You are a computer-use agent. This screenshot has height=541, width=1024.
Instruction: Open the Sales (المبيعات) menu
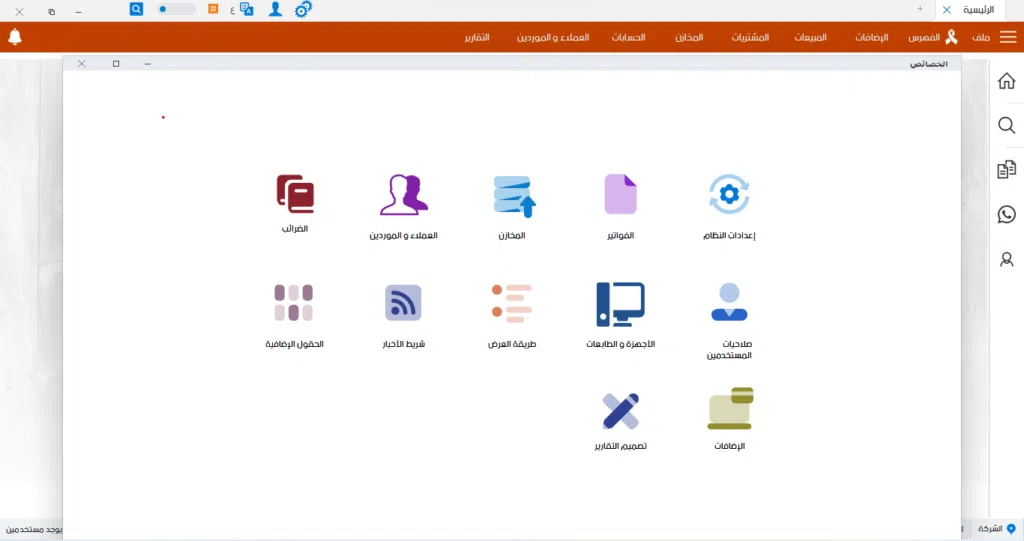click(x=810, y=37)
